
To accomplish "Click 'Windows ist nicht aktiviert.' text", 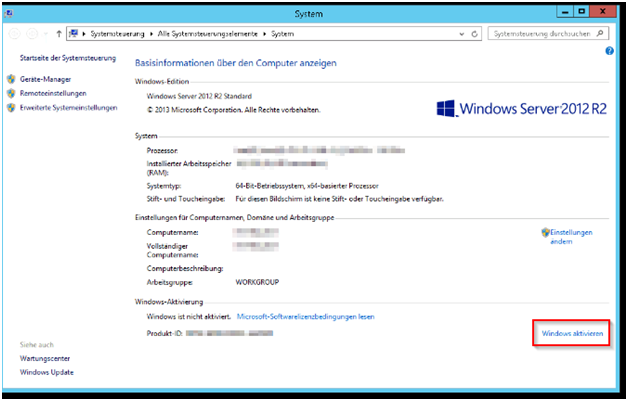I will pos(189,316).
